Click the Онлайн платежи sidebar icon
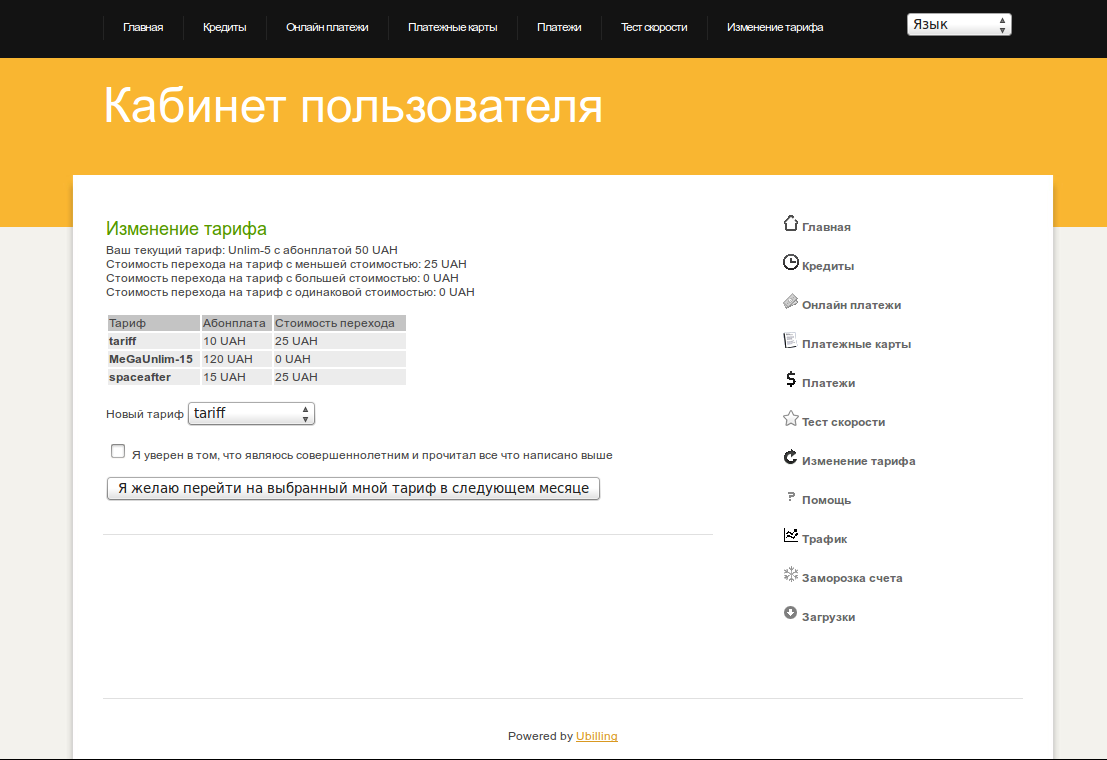 tap(790, 302)
